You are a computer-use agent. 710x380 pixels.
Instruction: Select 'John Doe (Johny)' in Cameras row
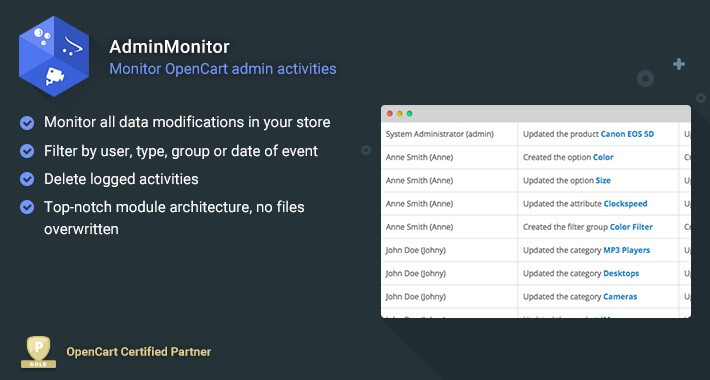[416, 297]
